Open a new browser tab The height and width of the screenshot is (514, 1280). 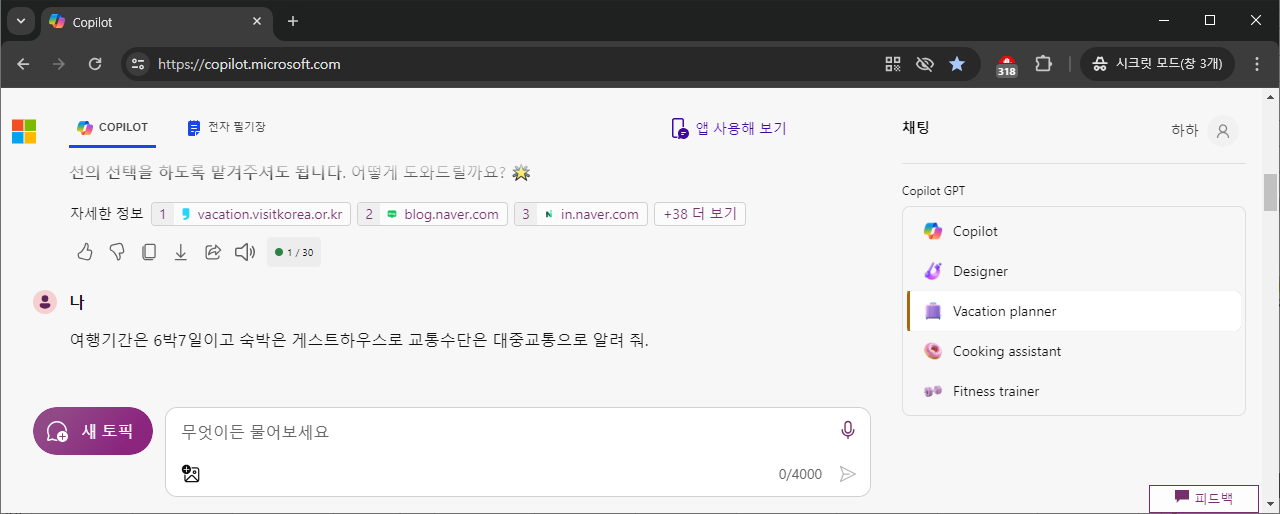(293, 21)
